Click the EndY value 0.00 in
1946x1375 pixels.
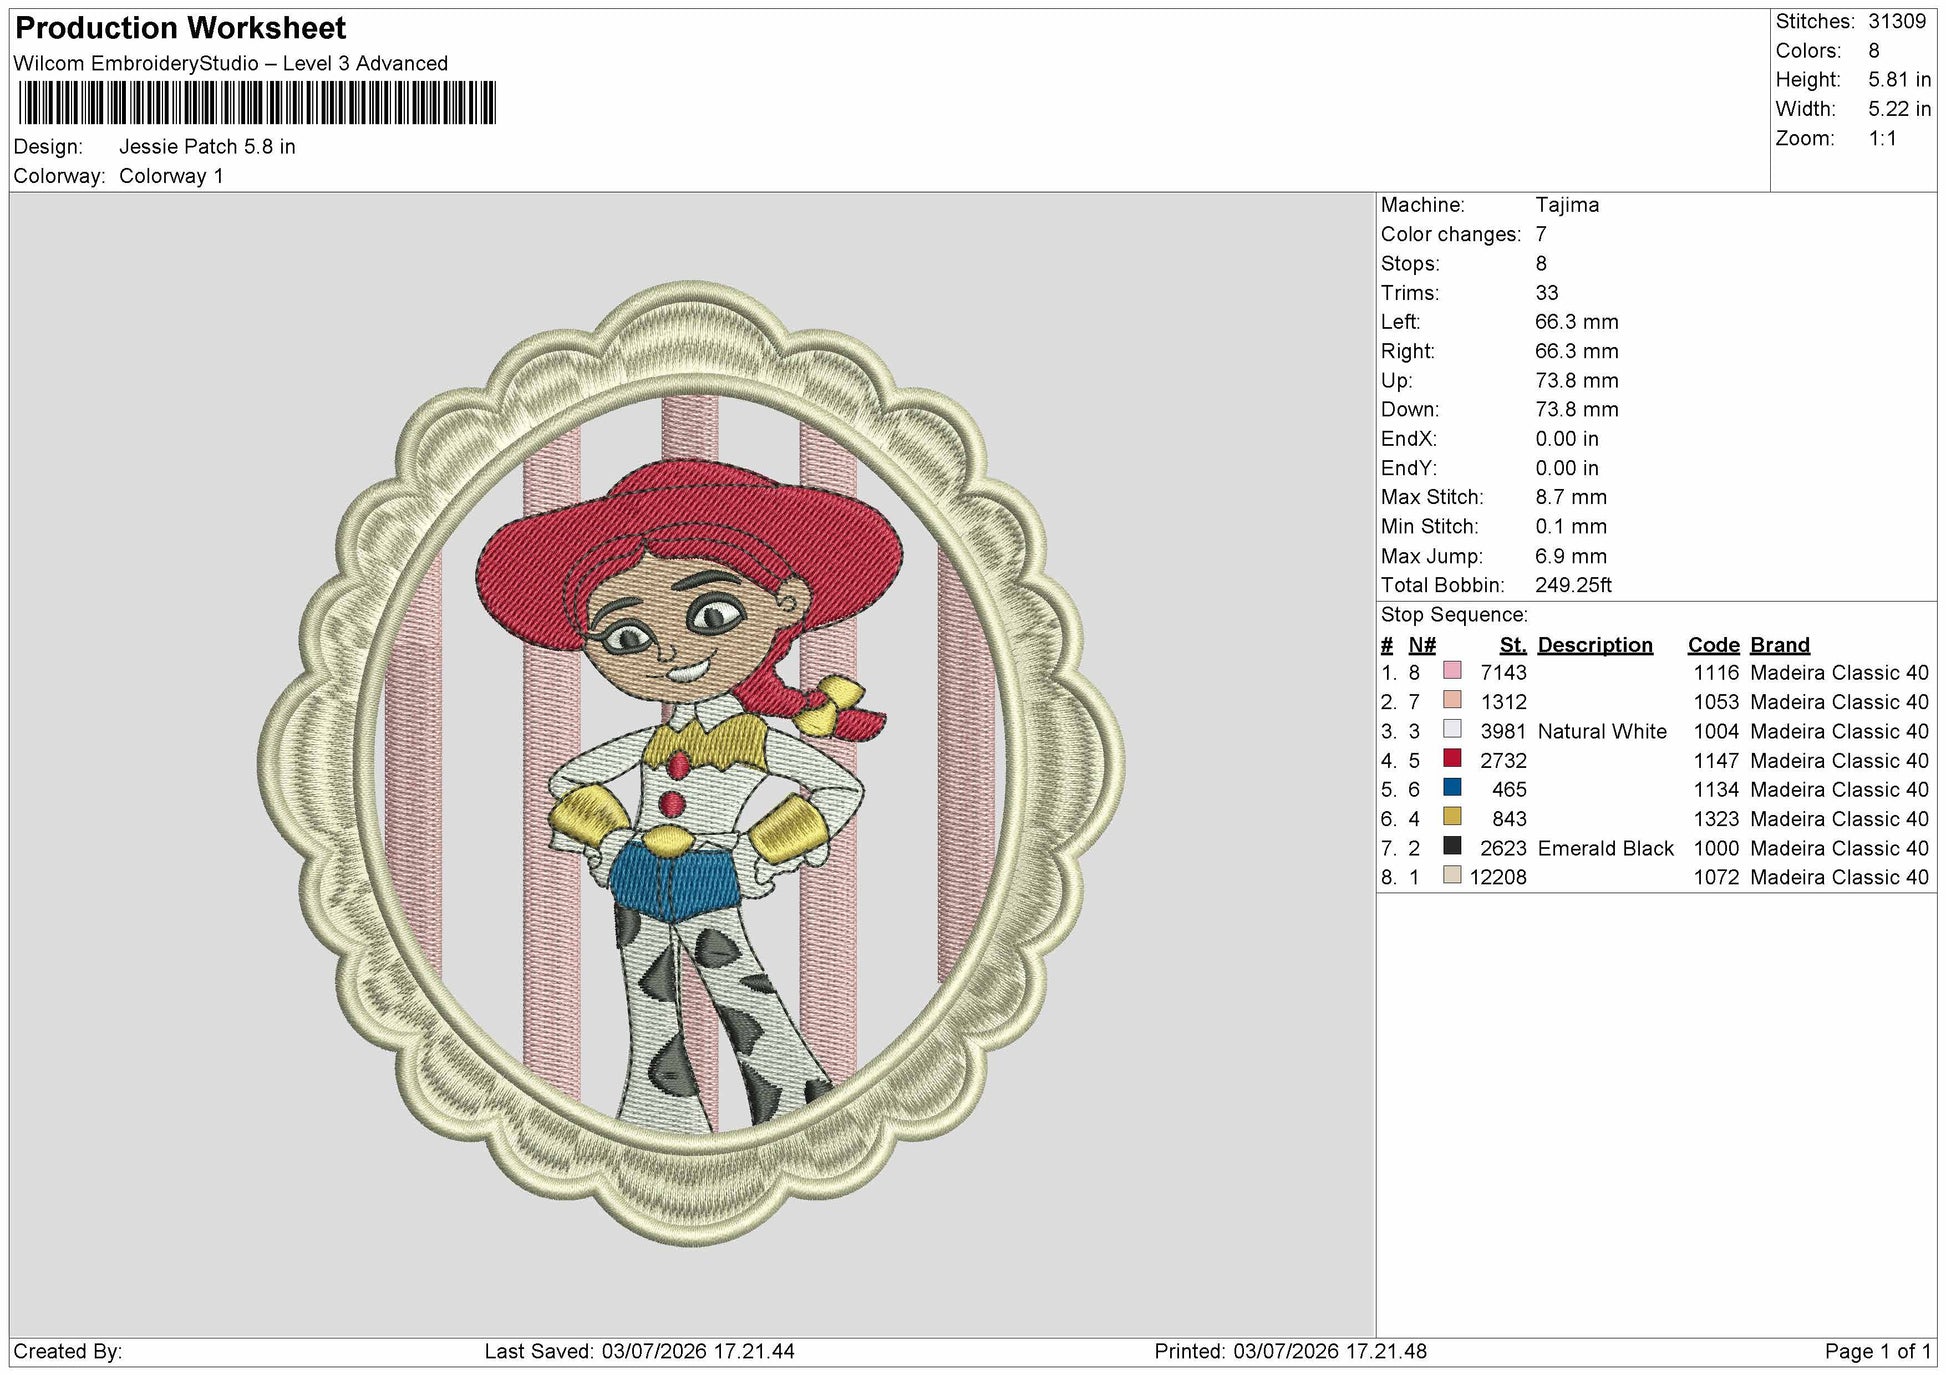[x=1567, y=468]
